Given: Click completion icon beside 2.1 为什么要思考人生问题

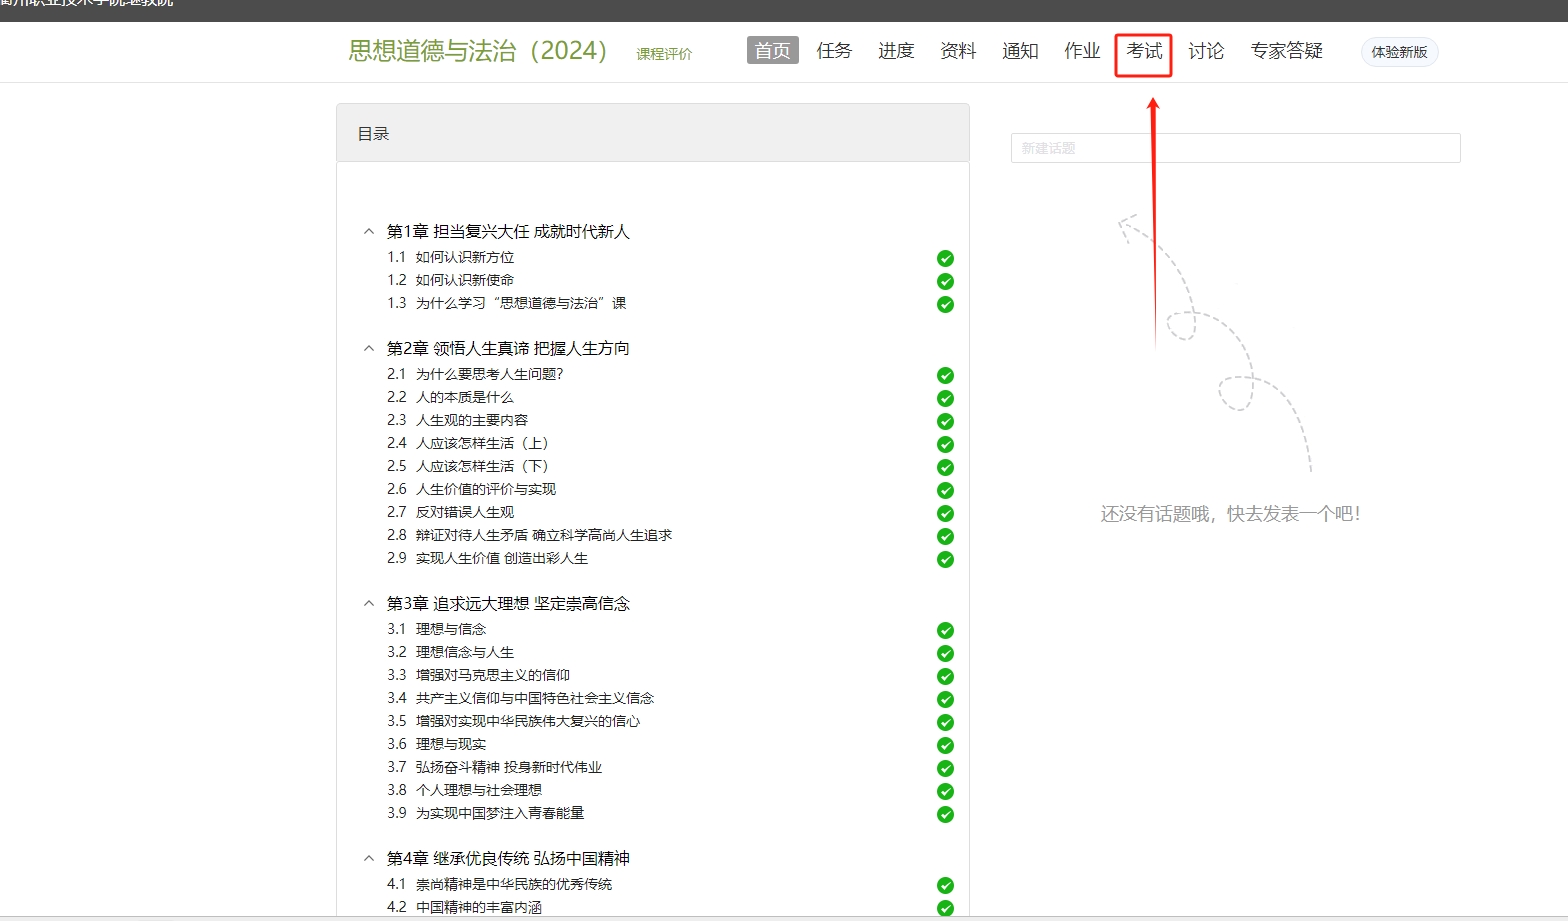Looking at the screenshot, I should point(945,375).
